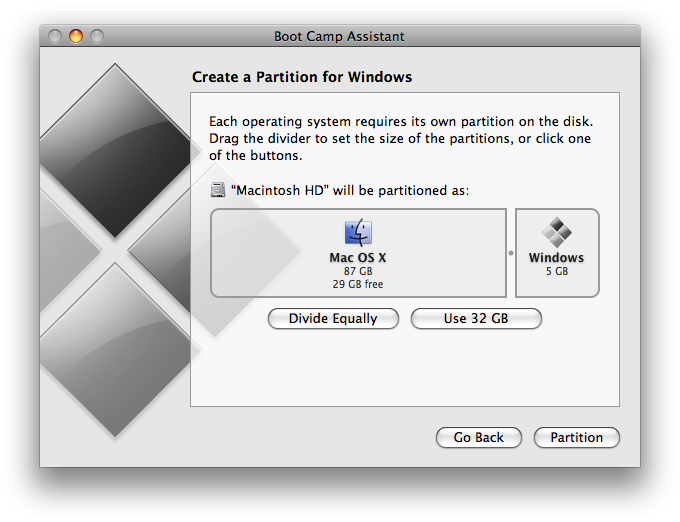Select the Windows partition name label

click(557, 258)
